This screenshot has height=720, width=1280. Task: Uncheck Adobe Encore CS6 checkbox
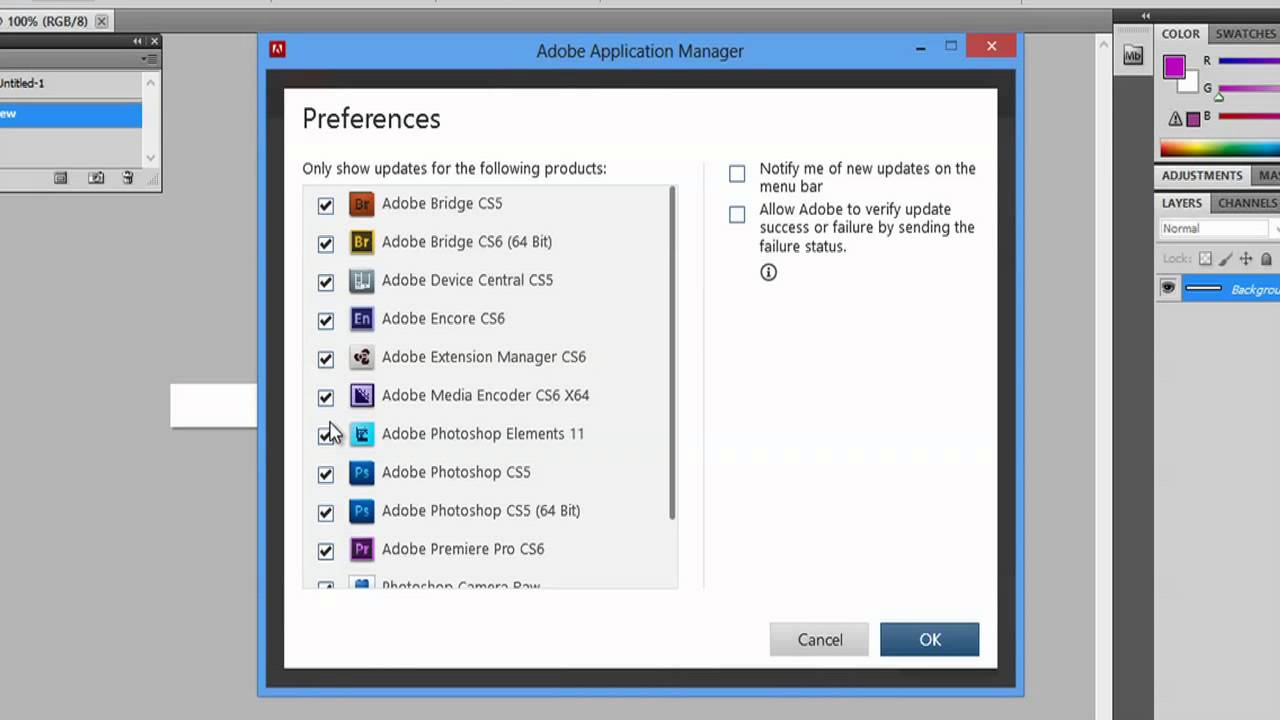(x=326, y=320)
